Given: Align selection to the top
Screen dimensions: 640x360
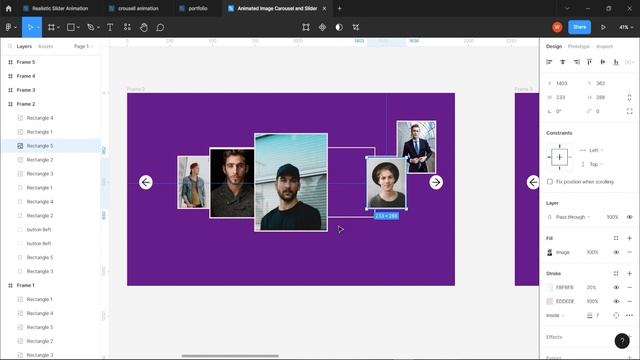Looking at the screenshot, I should 589,62.
